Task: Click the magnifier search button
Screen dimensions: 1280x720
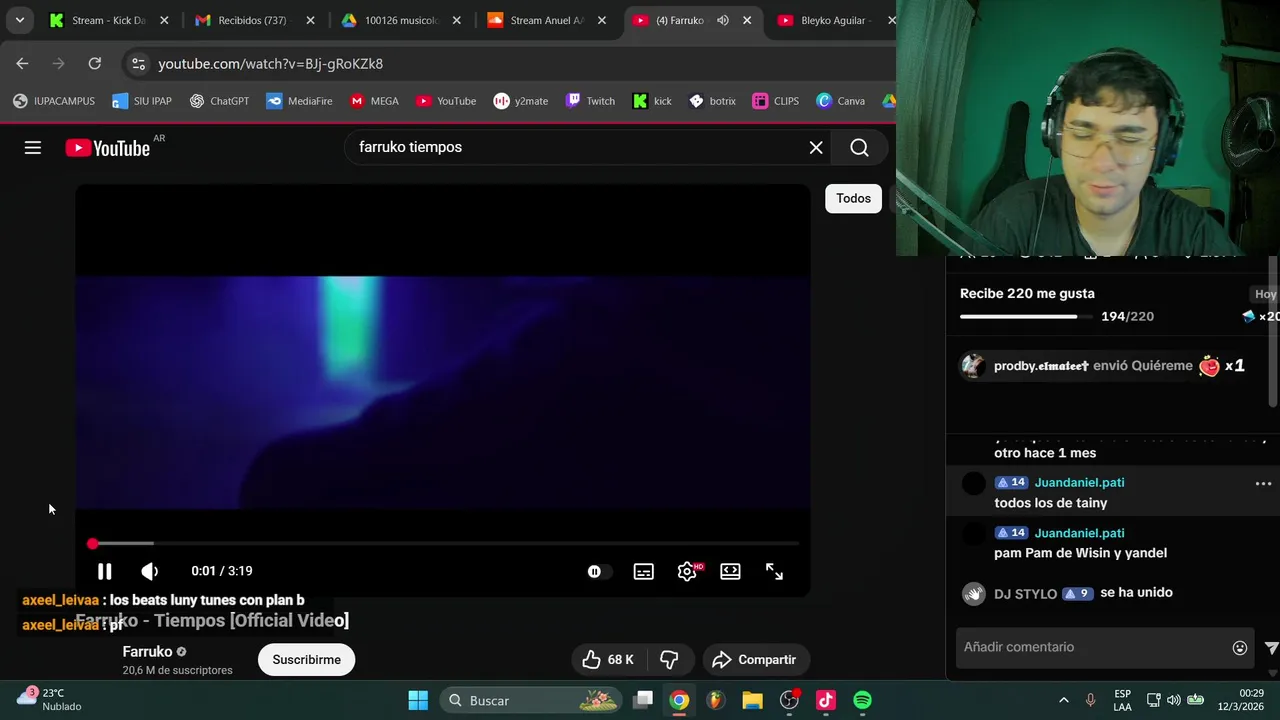Action: click(x=859, y=147)
